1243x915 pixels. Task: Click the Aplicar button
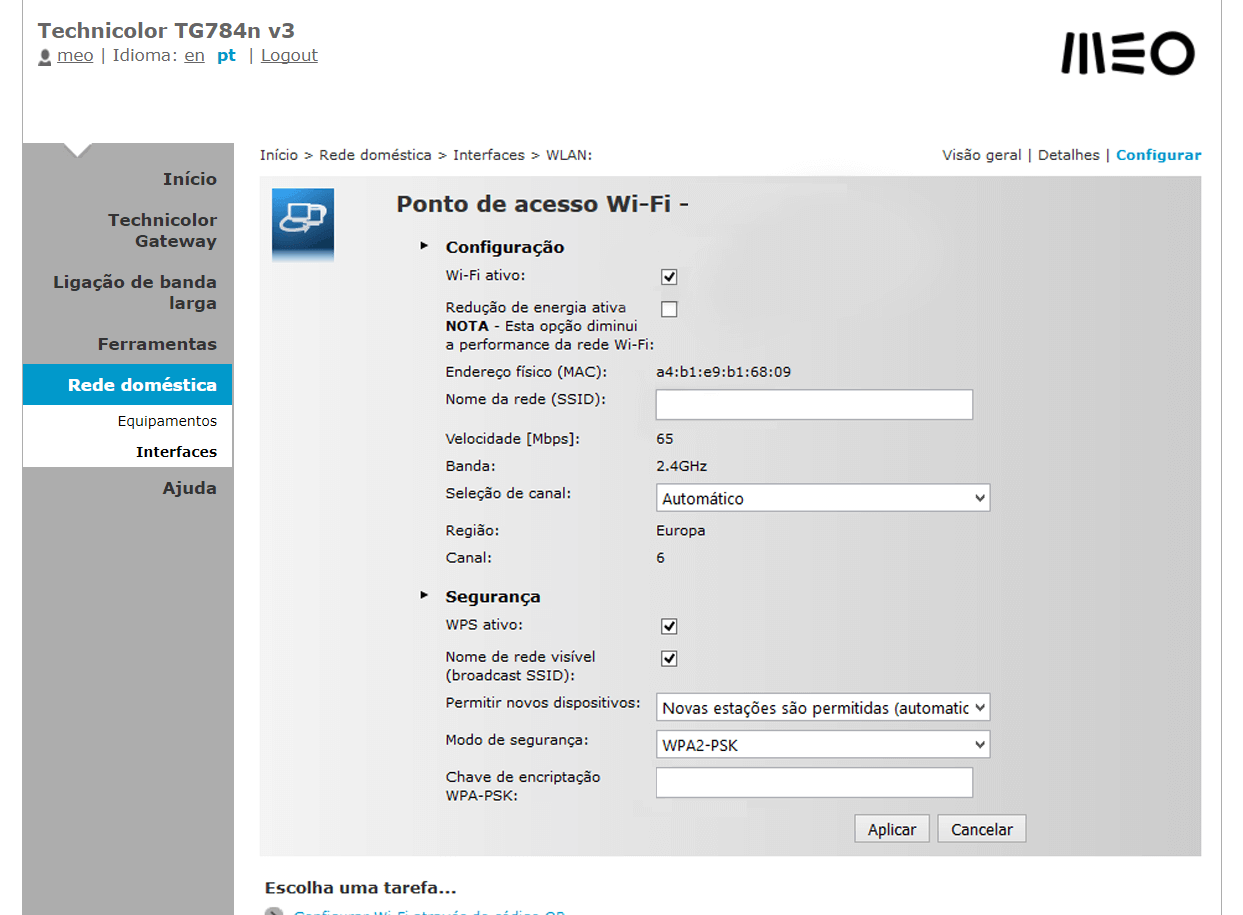[891, 829]
